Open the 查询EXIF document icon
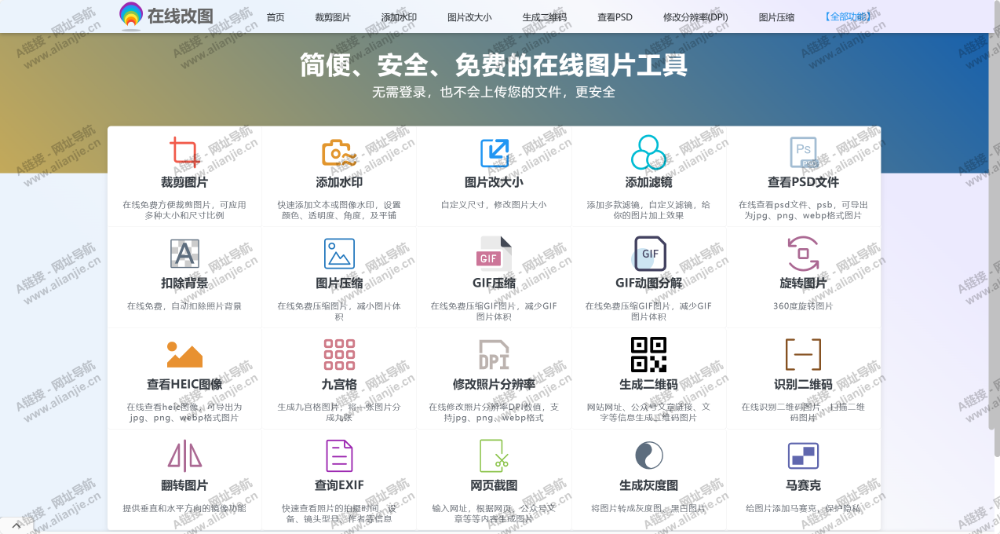Screen dimensions: 1000x534 coord(339,456)
